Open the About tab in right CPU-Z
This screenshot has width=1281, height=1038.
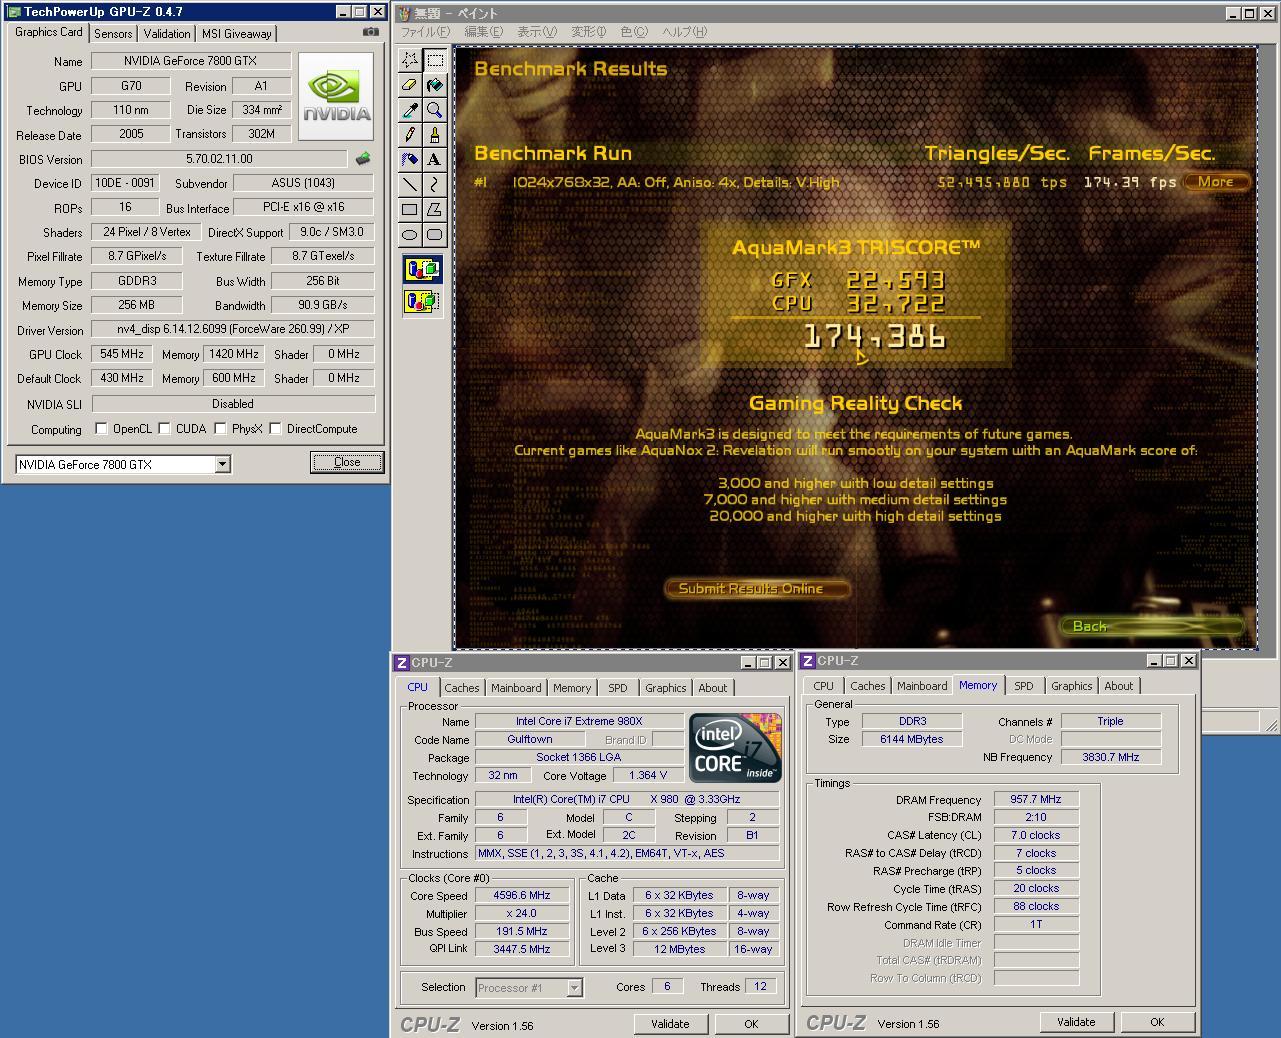(x=1119, y=686)
